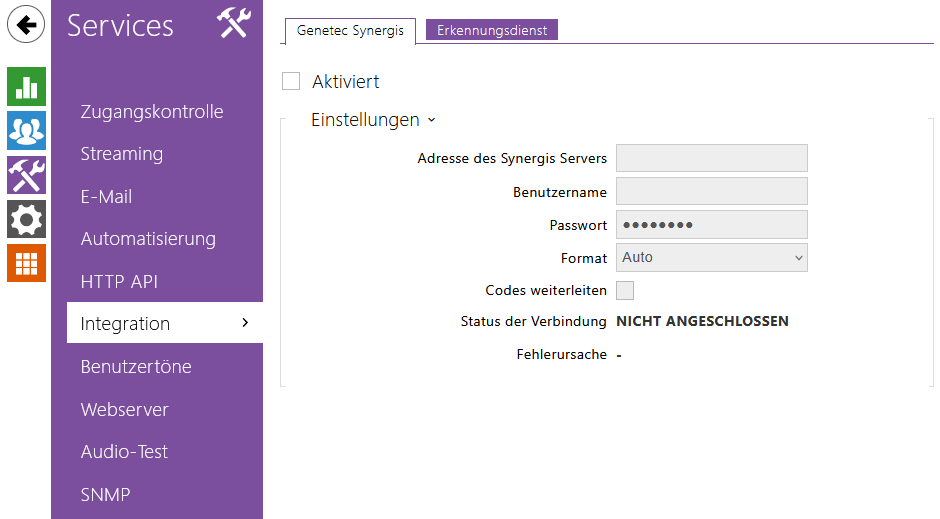940x519 pixels.
Task: Open the Format dropdown set to Auto
Action: [711, 257]
